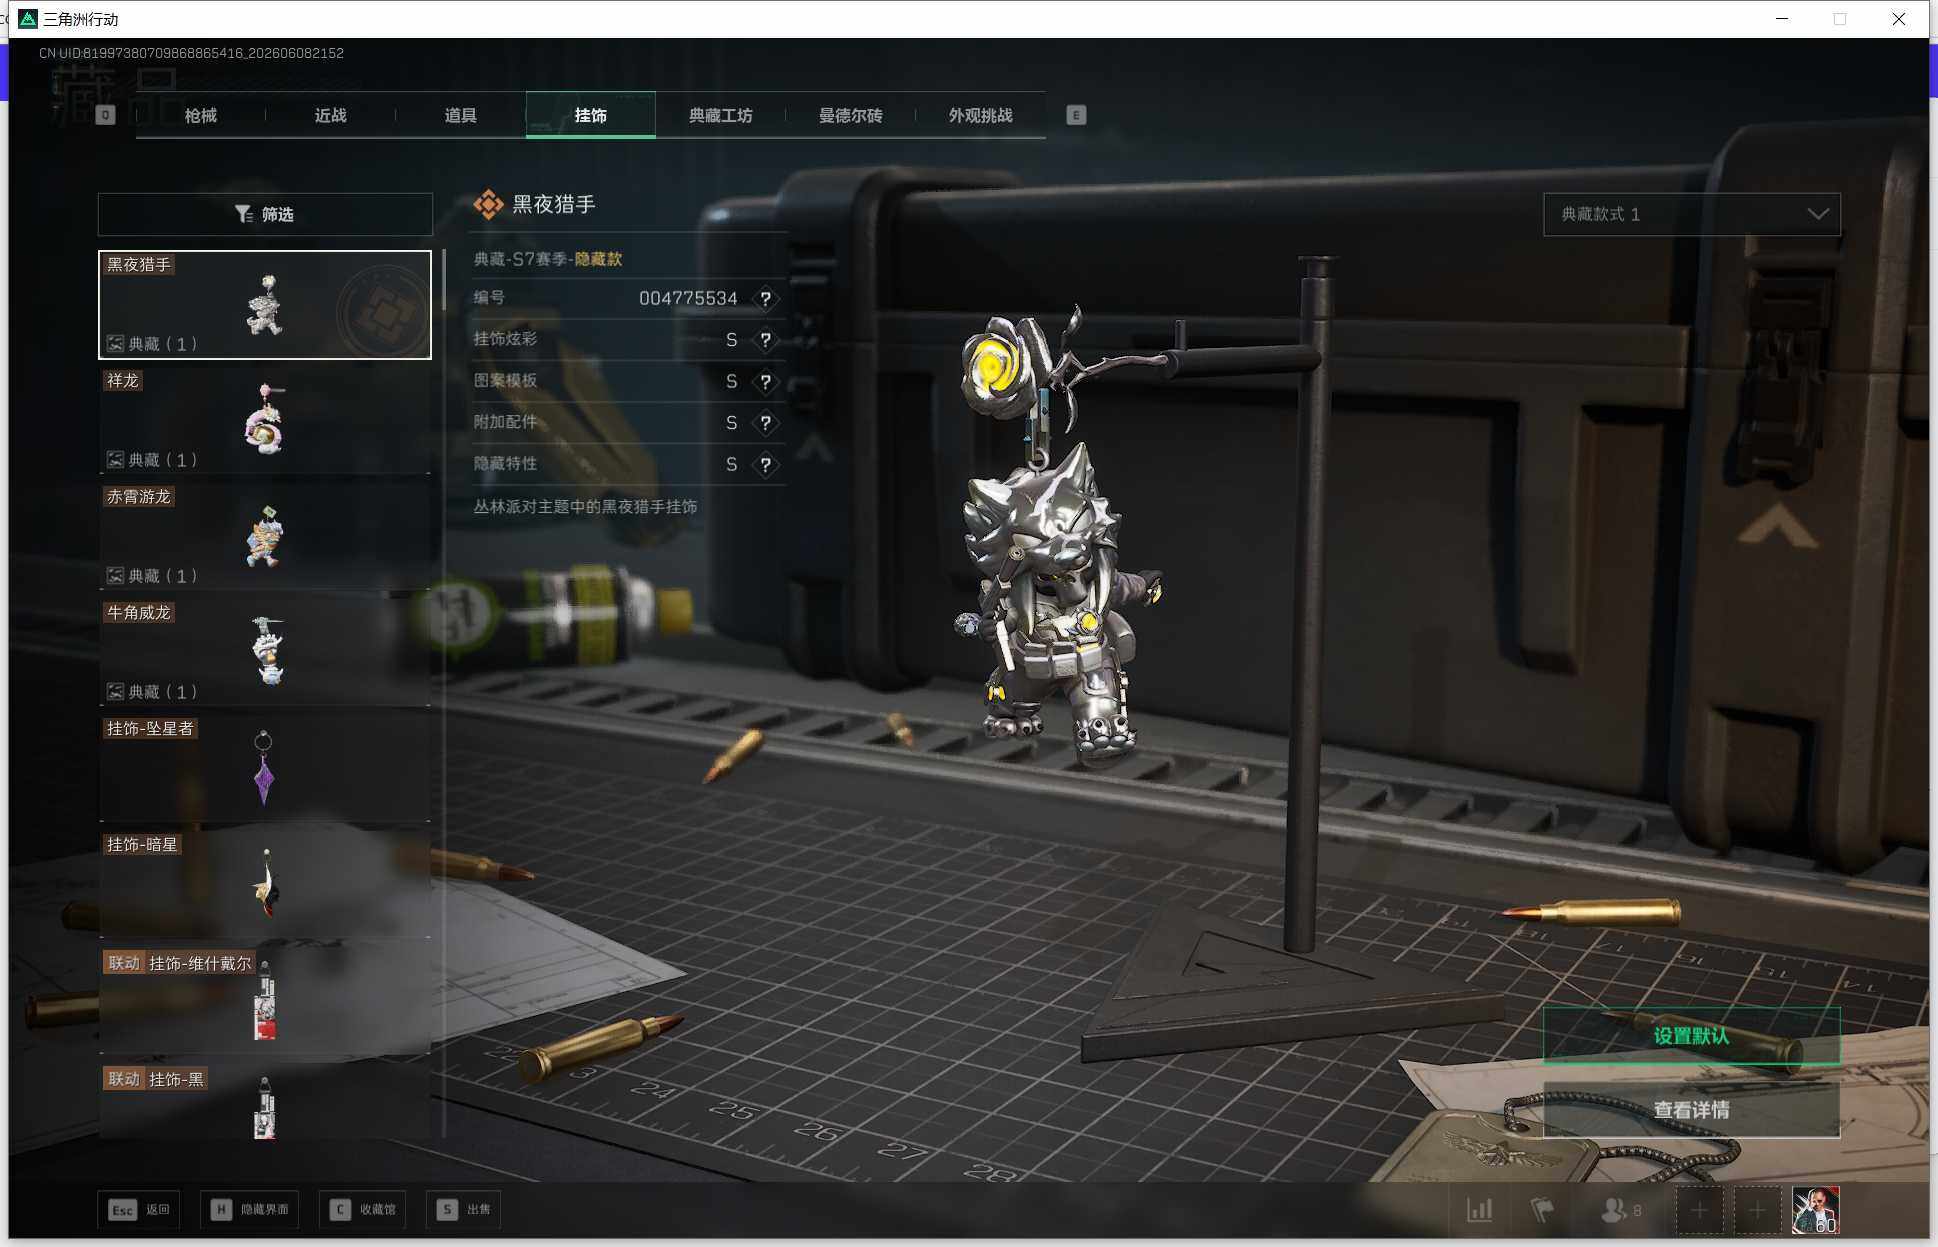Select the 挂饰-坠星者 charm item
The width and height of the screenshot is (1938, 1247).
coord(265,768)
